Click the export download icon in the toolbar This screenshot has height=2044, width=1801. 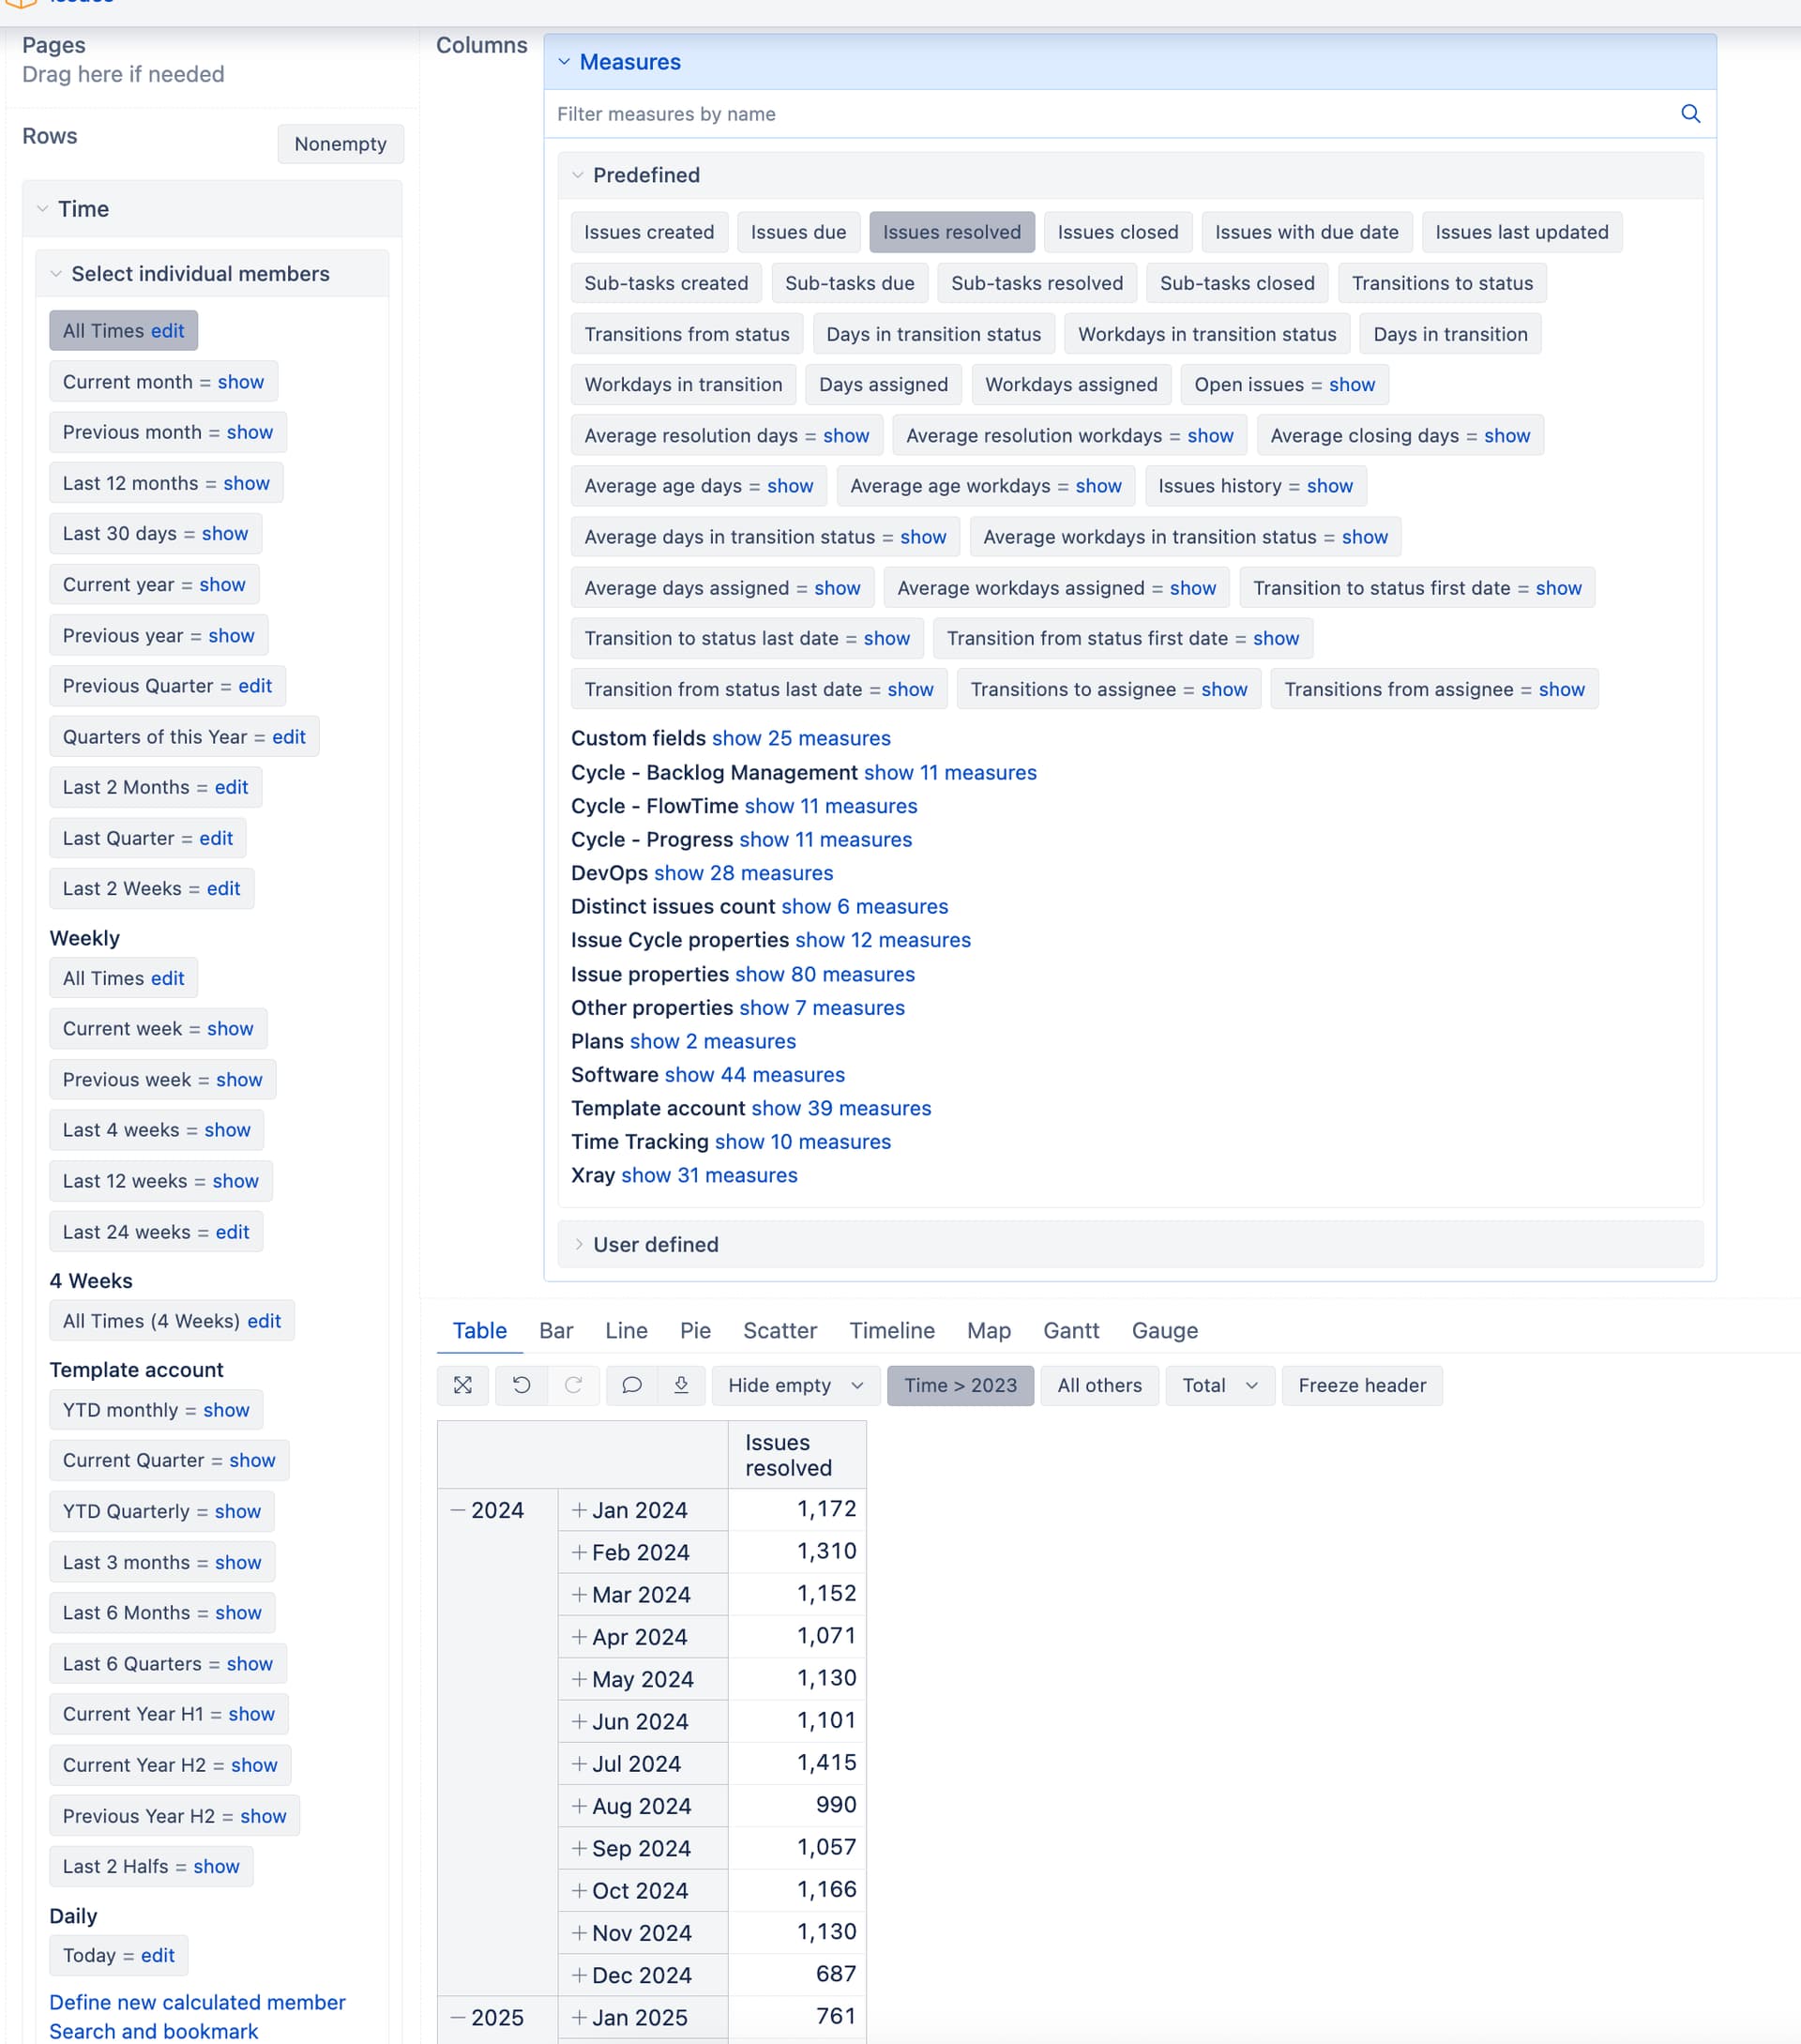[x=682, y=1385]
